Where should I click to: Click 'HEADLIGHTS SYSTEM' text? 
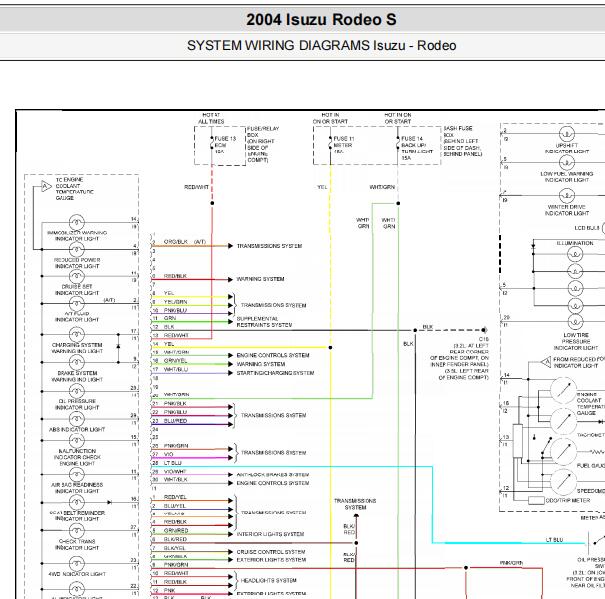point(269,580)
